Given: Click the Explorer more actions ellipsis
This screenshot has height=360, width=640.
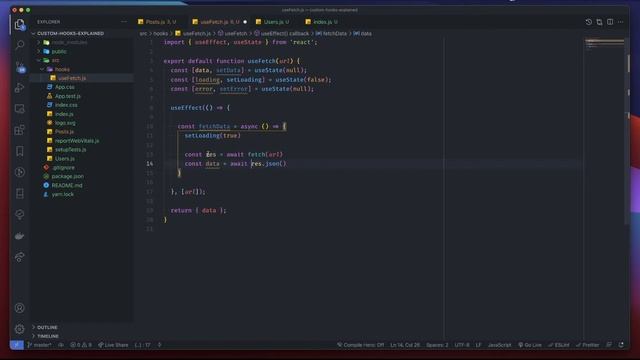Looking at the screenshot, I should (124, 22).
